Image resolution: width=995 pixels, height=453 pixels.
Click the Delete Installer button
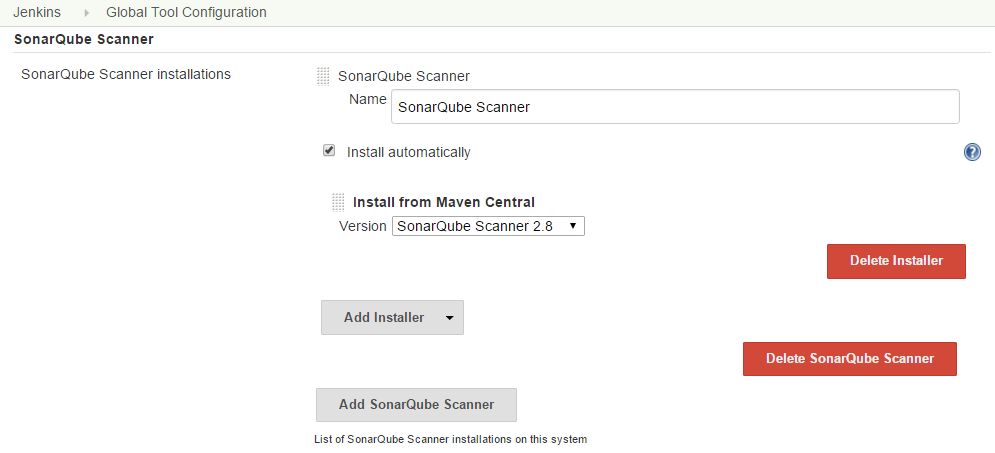point(896,261)
